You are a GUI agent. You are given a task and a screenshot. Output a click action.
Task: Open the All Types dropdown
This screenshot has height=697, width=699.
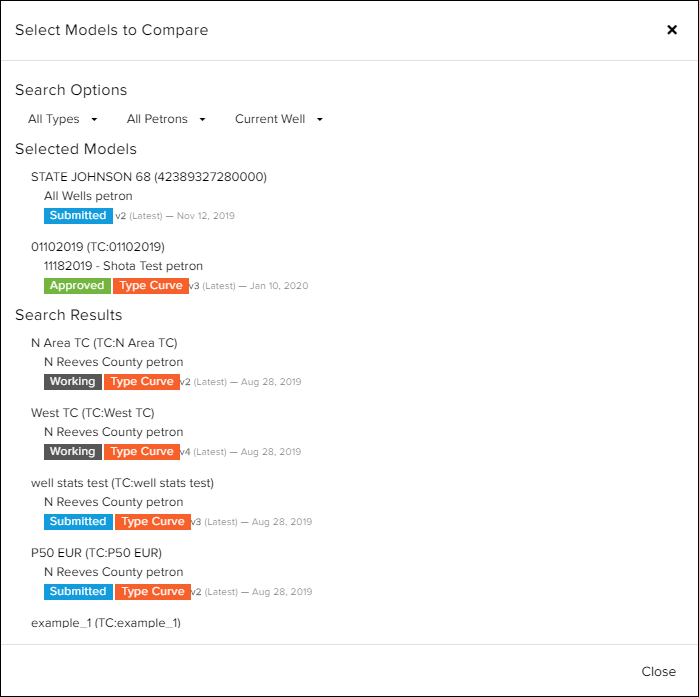(63, 119)
